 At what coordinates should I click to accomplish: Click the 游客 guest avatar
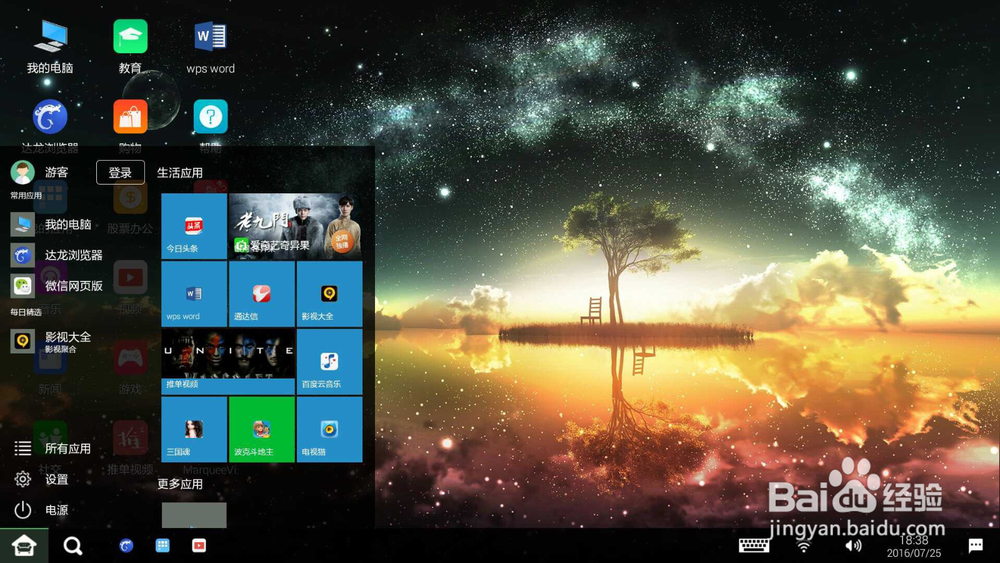click(x=22, y=172)
